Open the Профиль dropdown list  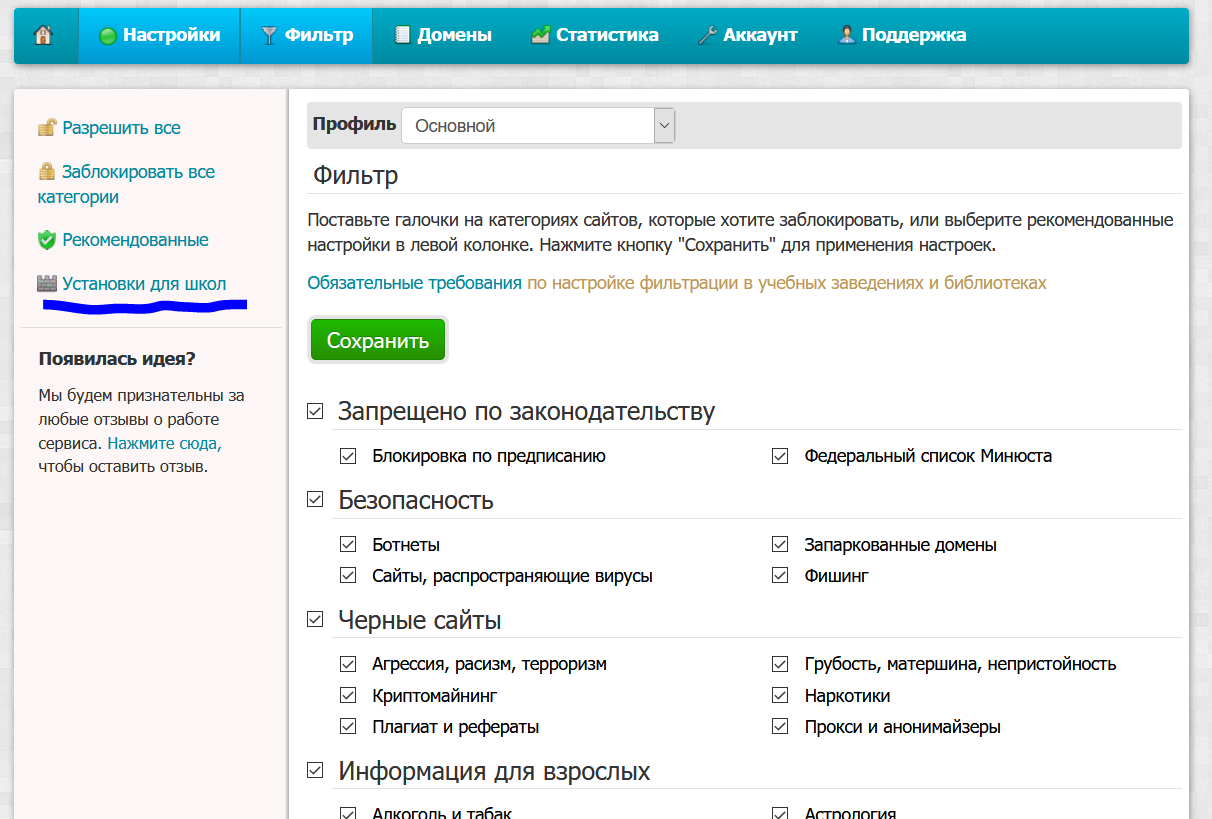[538, 126]
